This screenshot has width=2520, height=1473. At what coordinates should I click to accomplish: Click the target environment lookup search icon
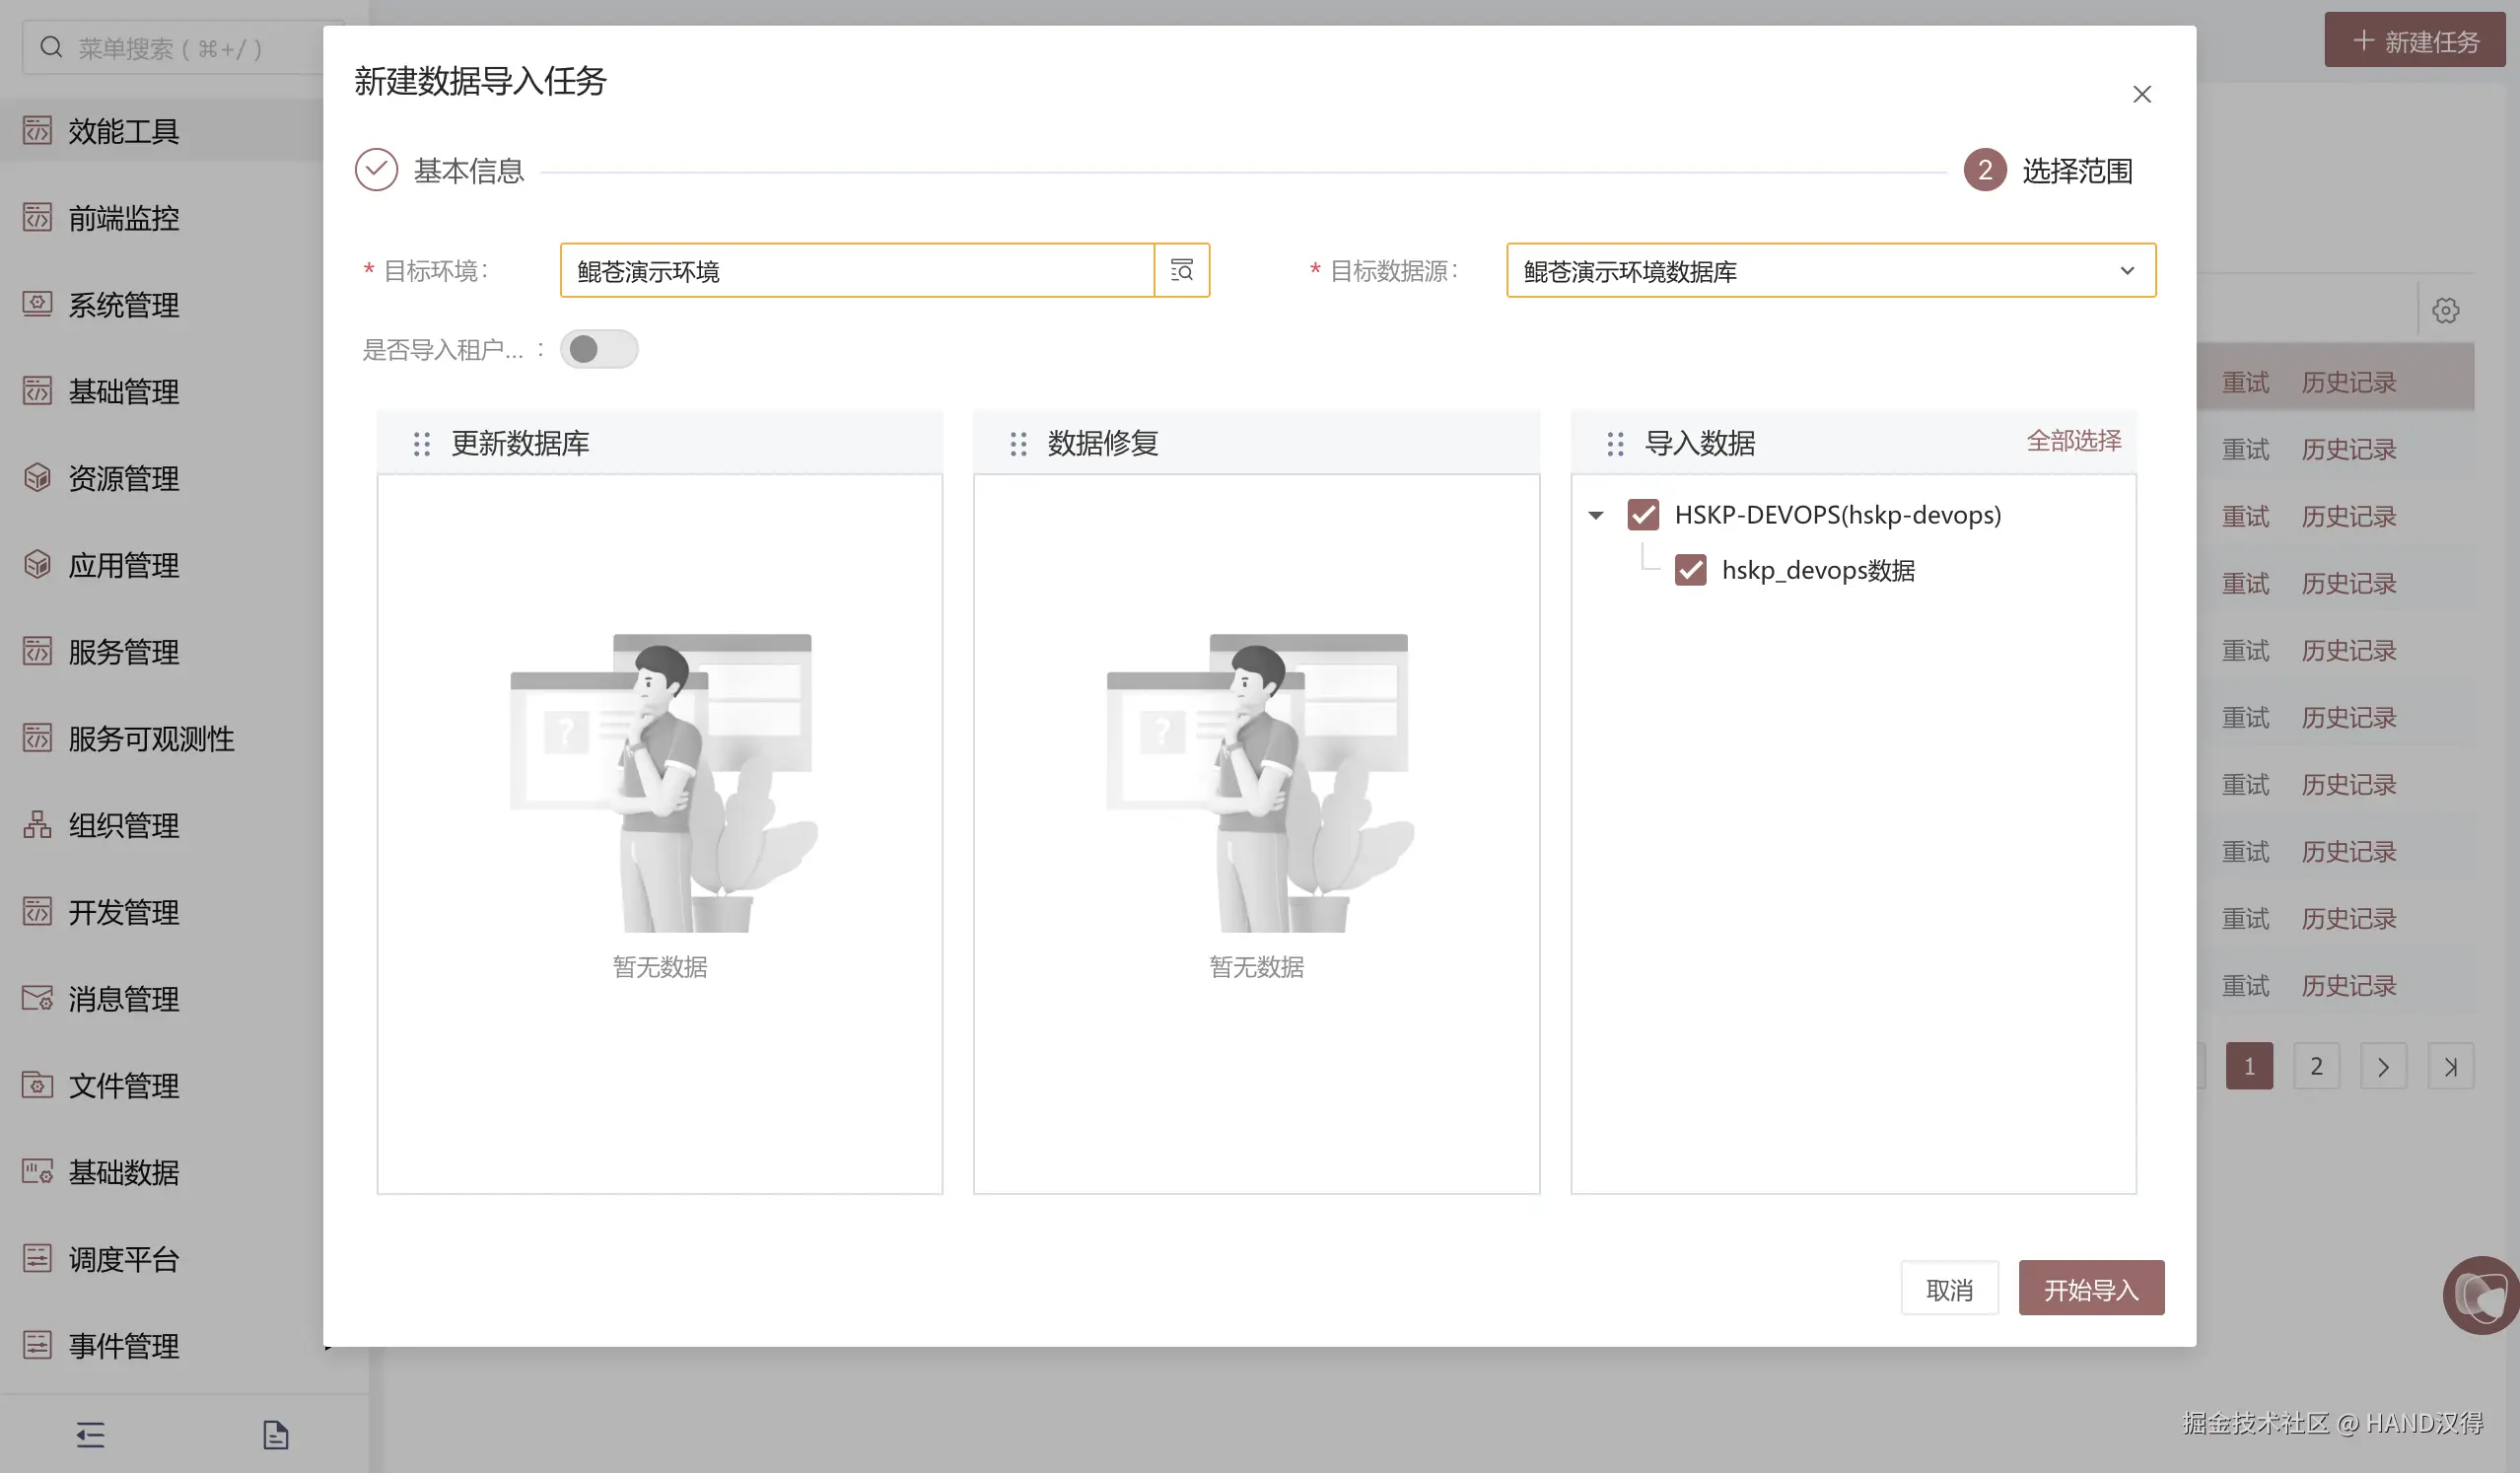[1181, 270]
